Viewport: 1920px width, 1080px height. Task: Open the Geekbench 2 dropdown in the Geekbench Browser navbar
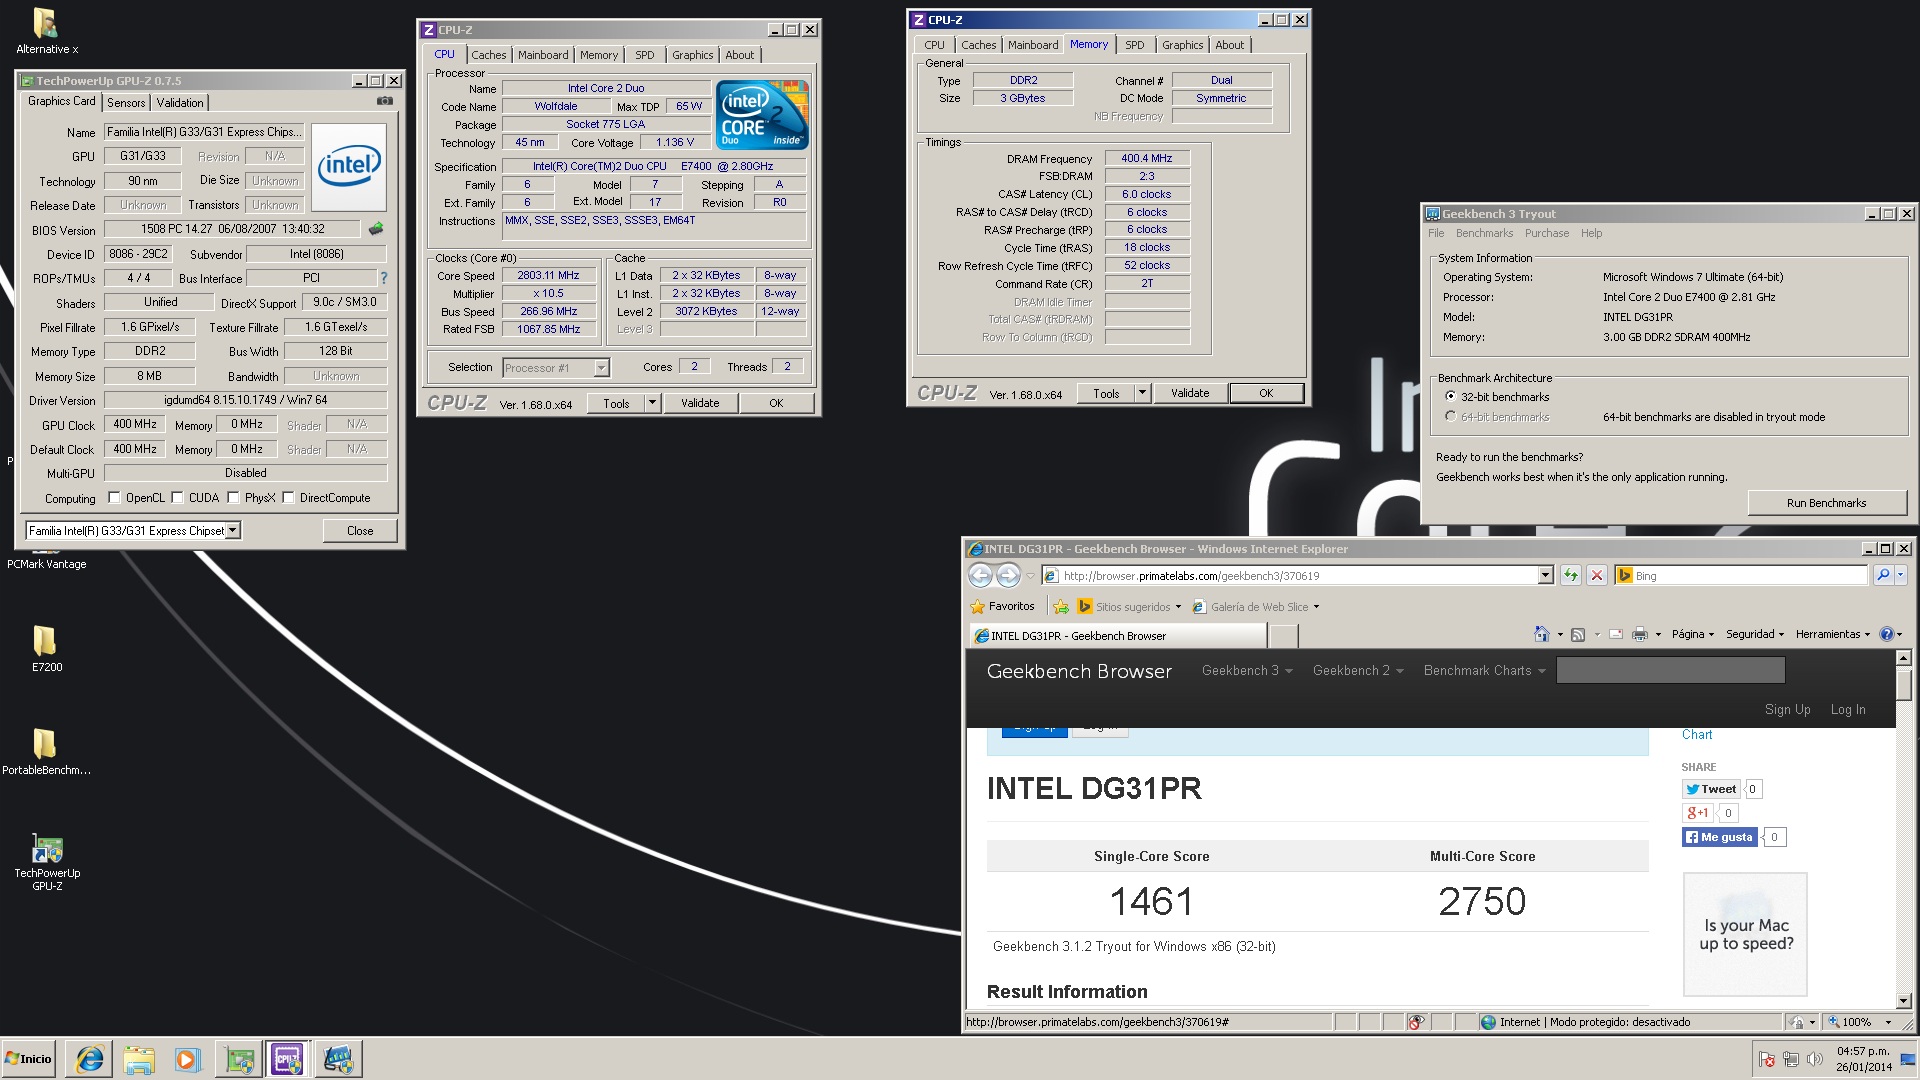[1358, 671]
